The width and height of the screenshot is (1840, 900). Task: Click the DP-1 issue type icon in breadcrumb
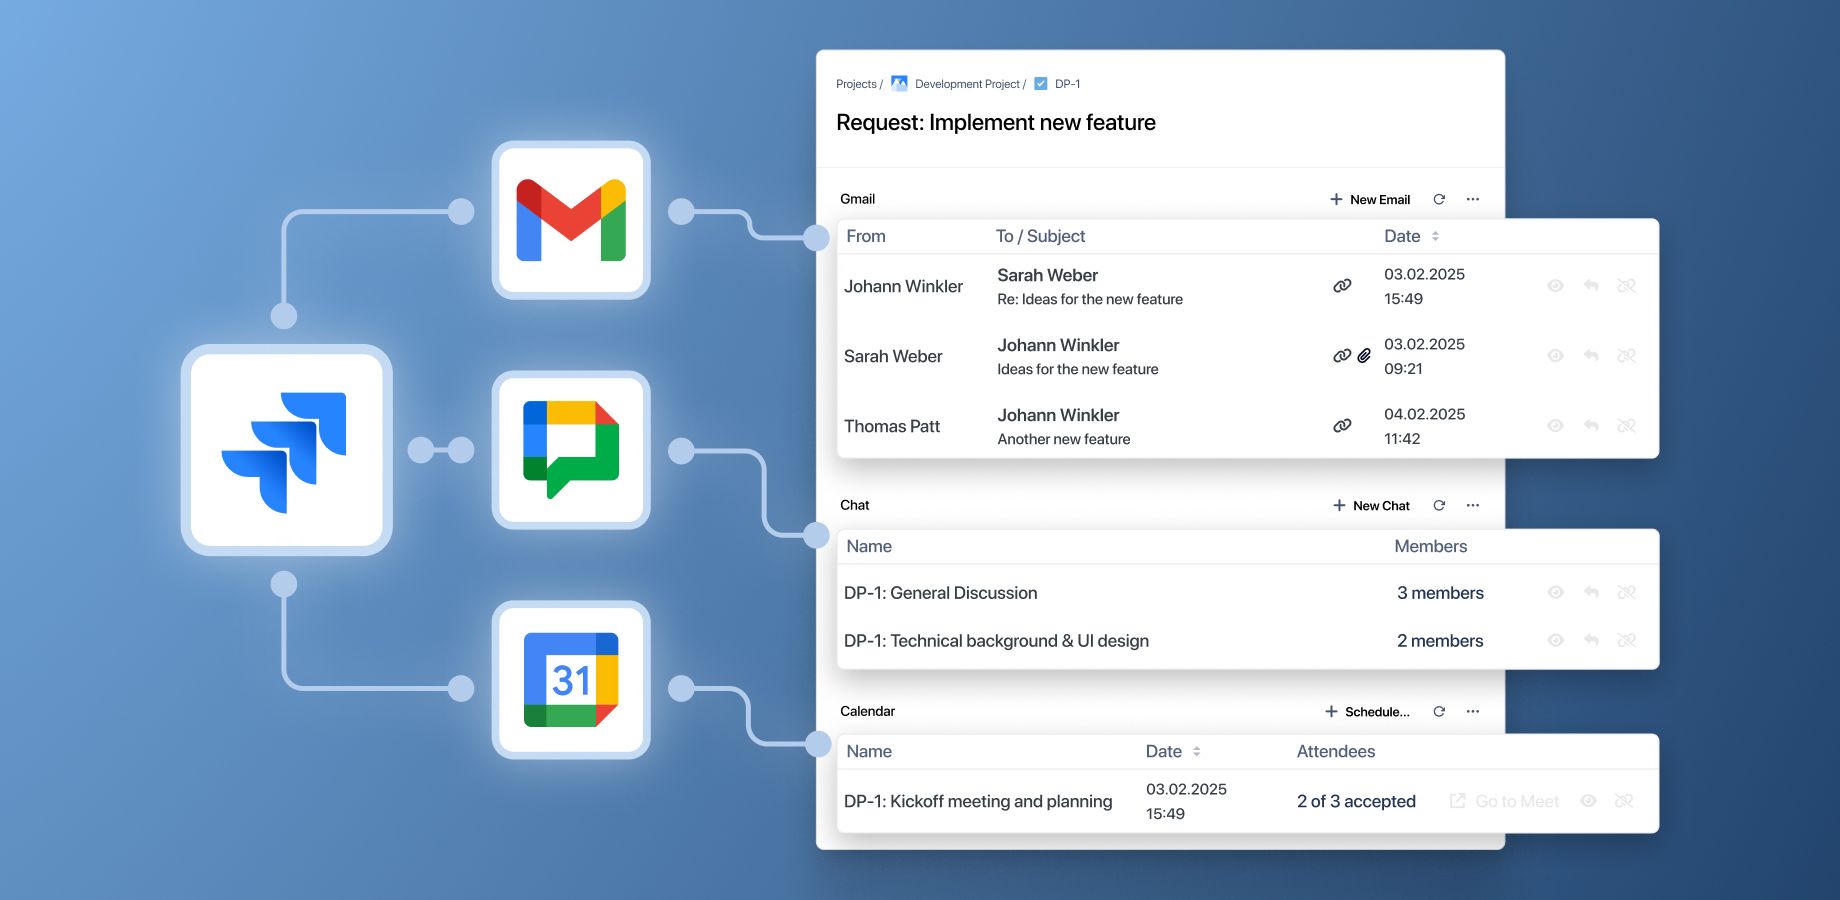(x=1041, y=83)
